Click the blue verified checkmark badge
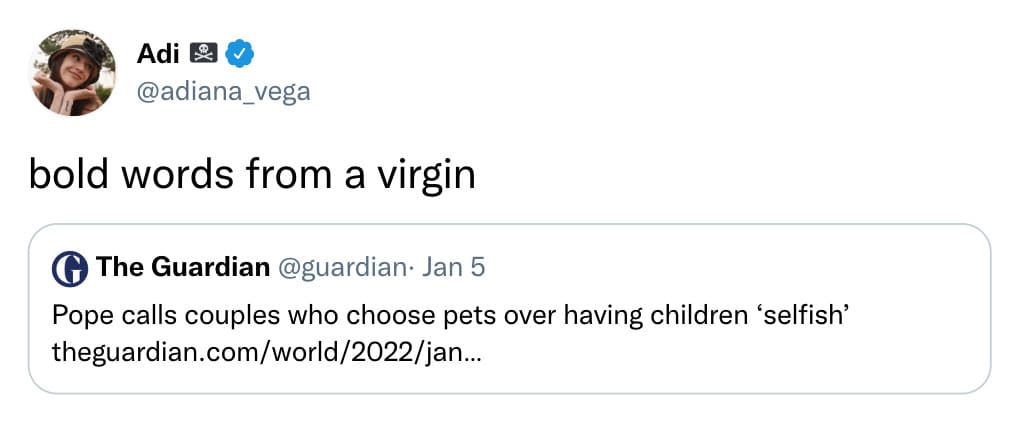This screenshot has height=422, width=1019. click(239, 55)
